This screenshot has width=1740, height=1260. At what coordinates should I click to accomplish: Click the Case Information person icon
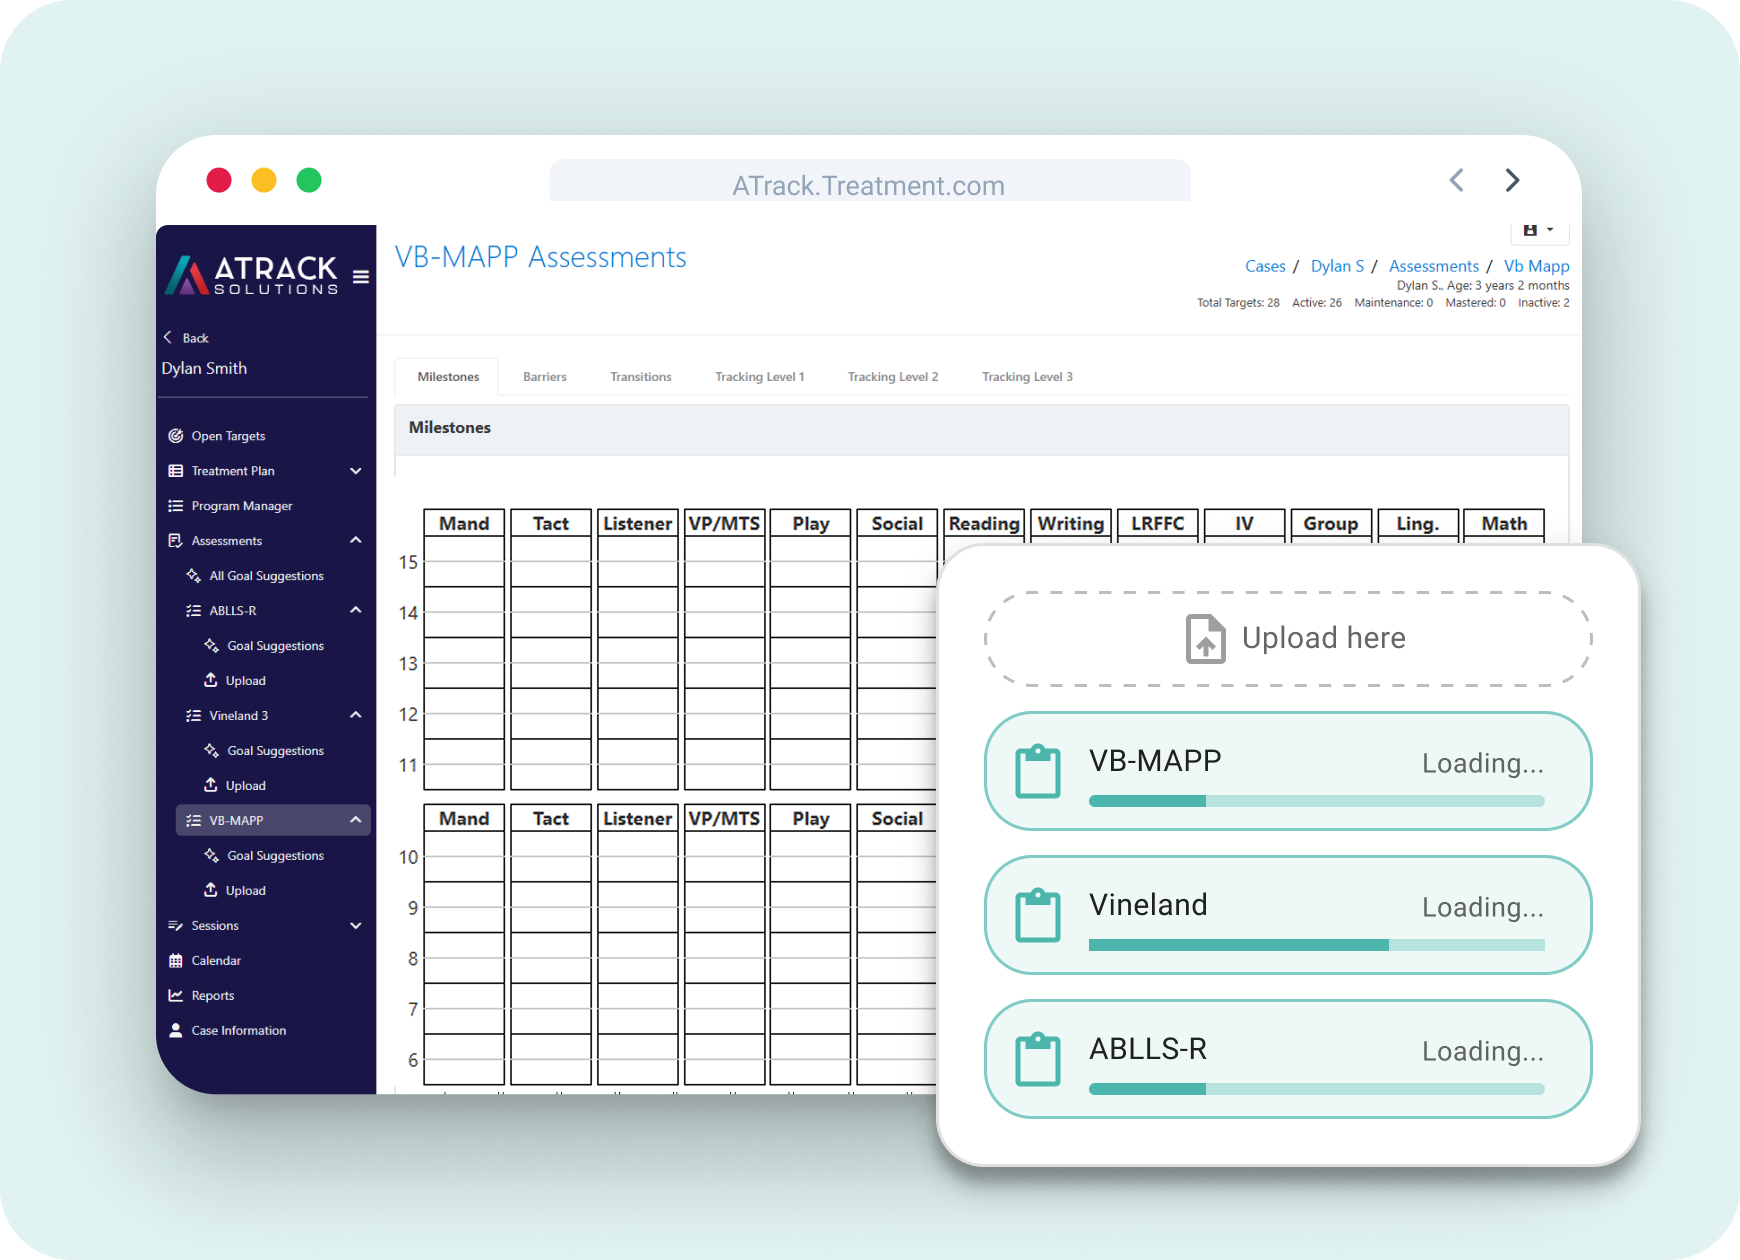tap(175, 1030)
